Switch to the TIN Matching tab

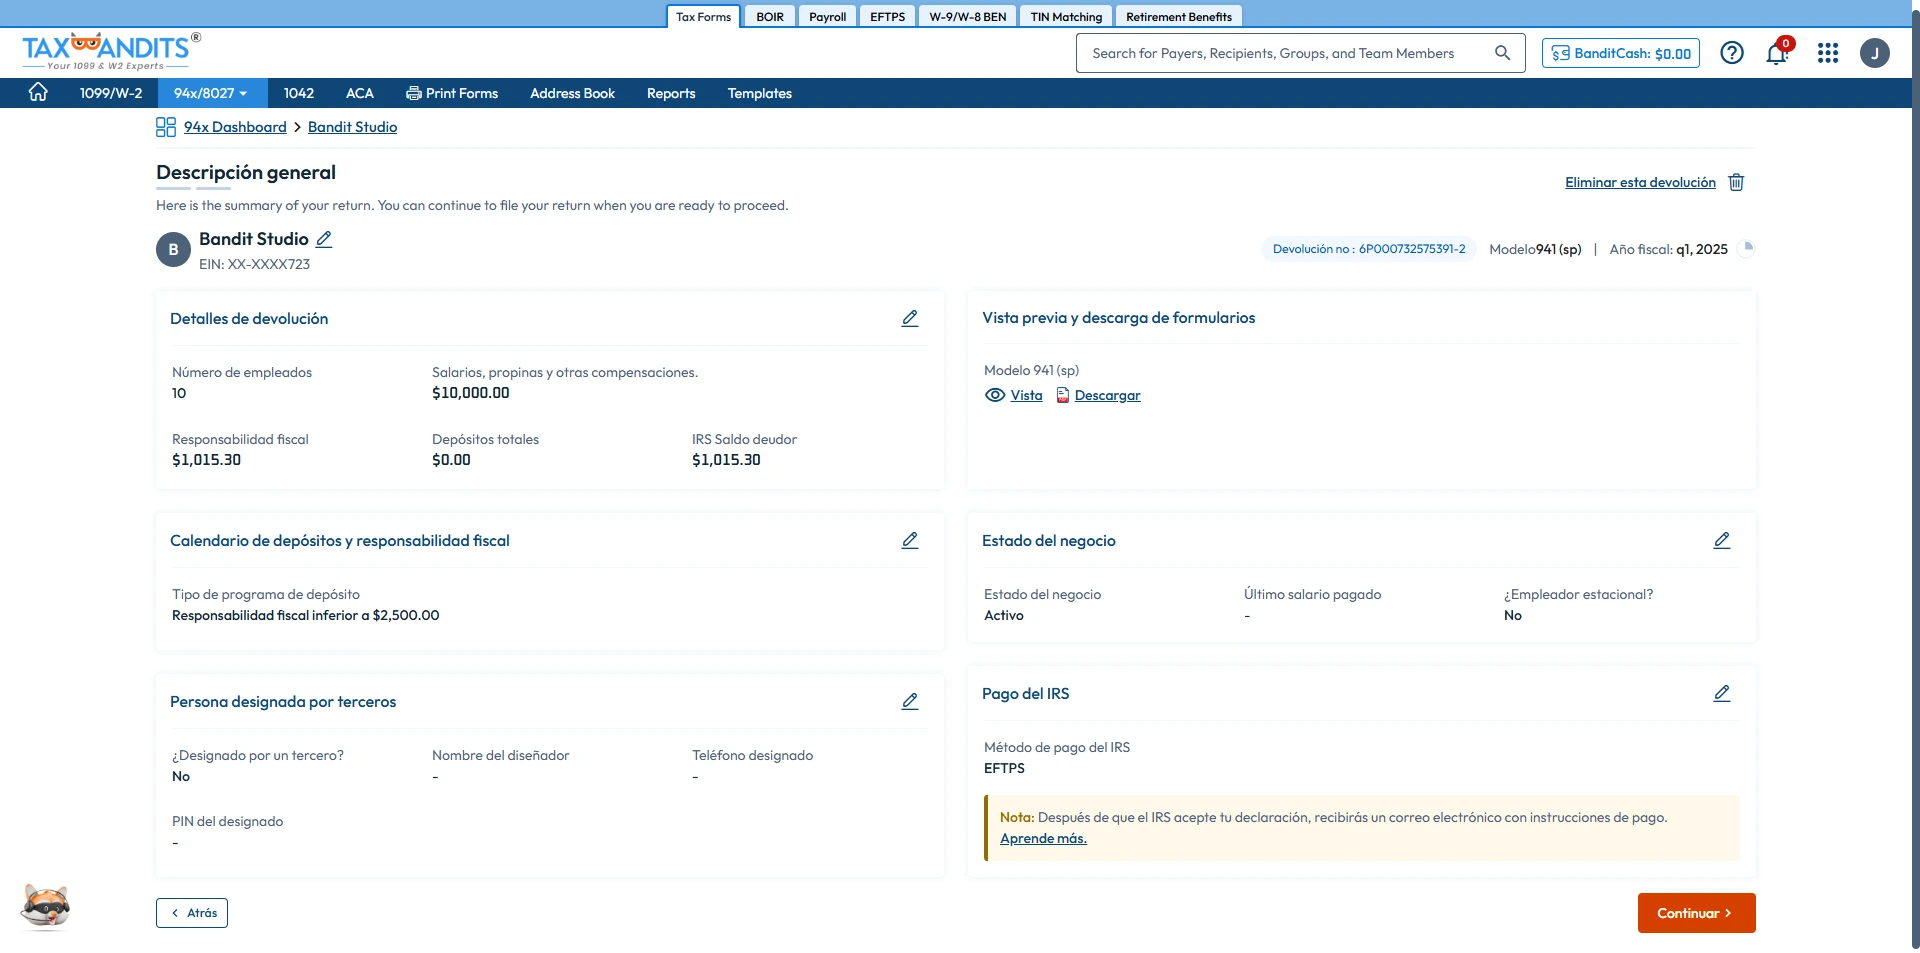pos(1066,16)
